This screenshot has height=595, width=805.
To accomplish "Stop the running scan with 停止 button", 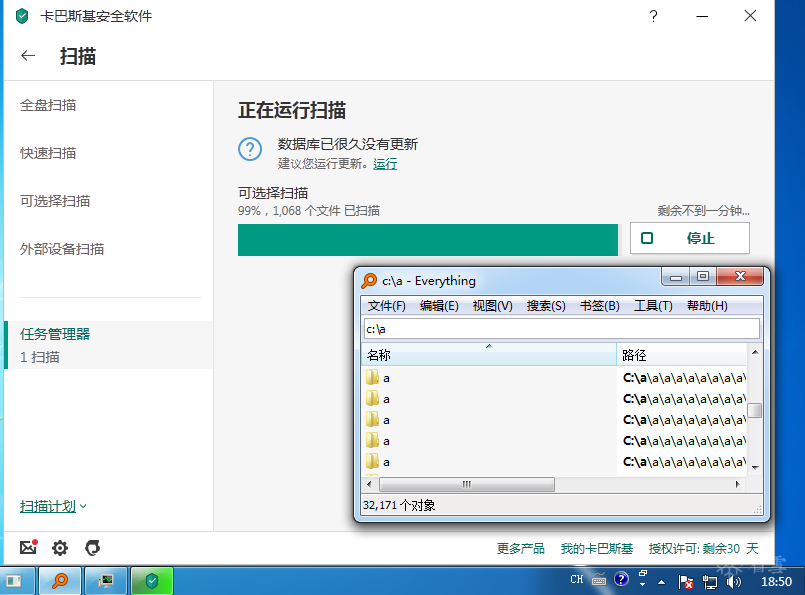I will [x=689, y=238].
